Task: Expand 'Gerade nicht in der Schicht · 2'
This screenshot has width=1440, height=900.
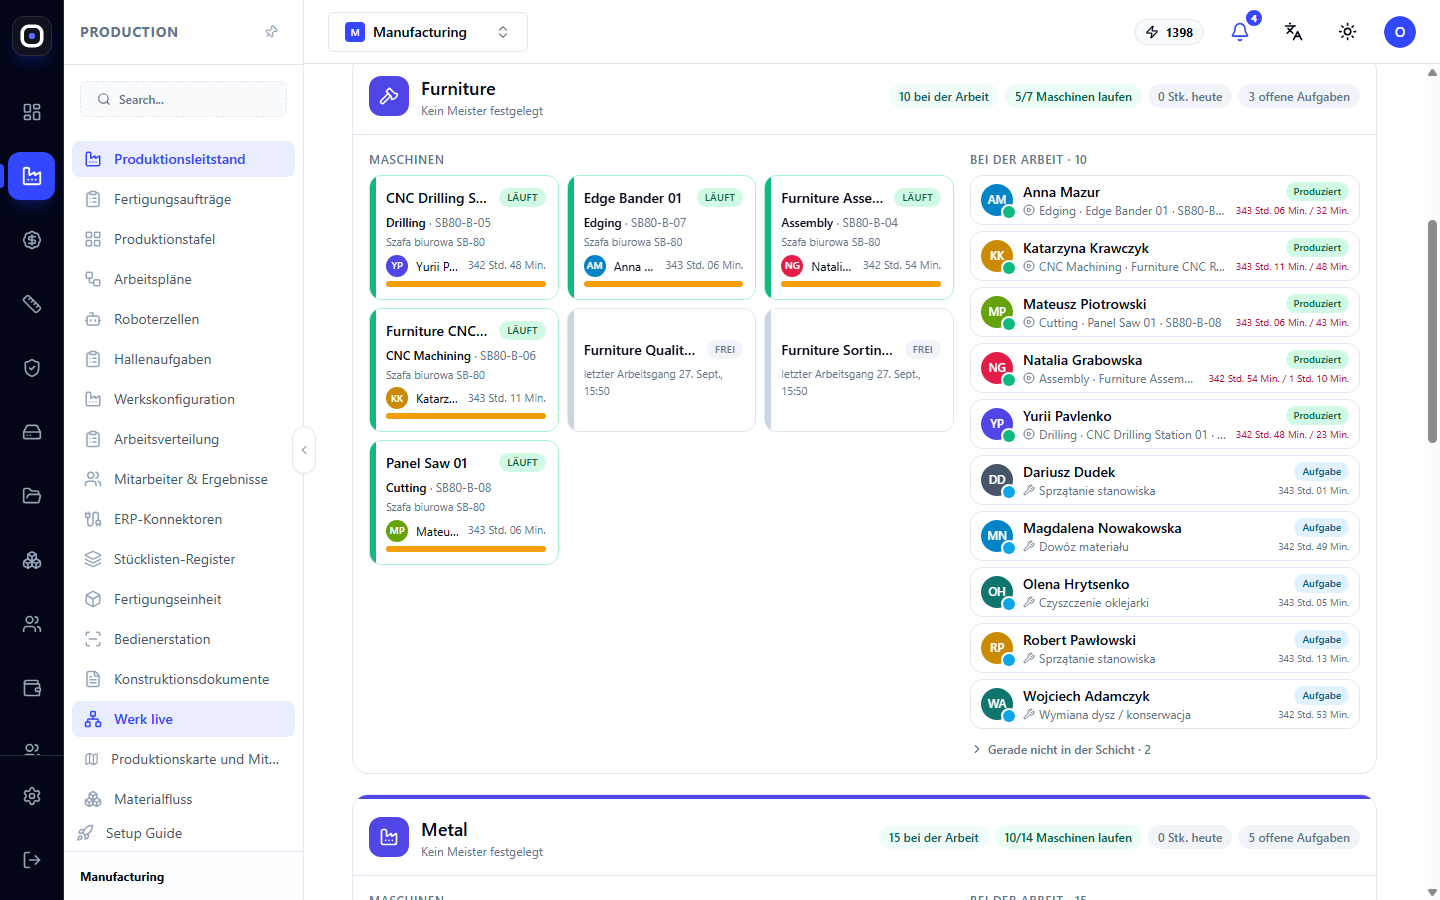Action: [1062, 750]
